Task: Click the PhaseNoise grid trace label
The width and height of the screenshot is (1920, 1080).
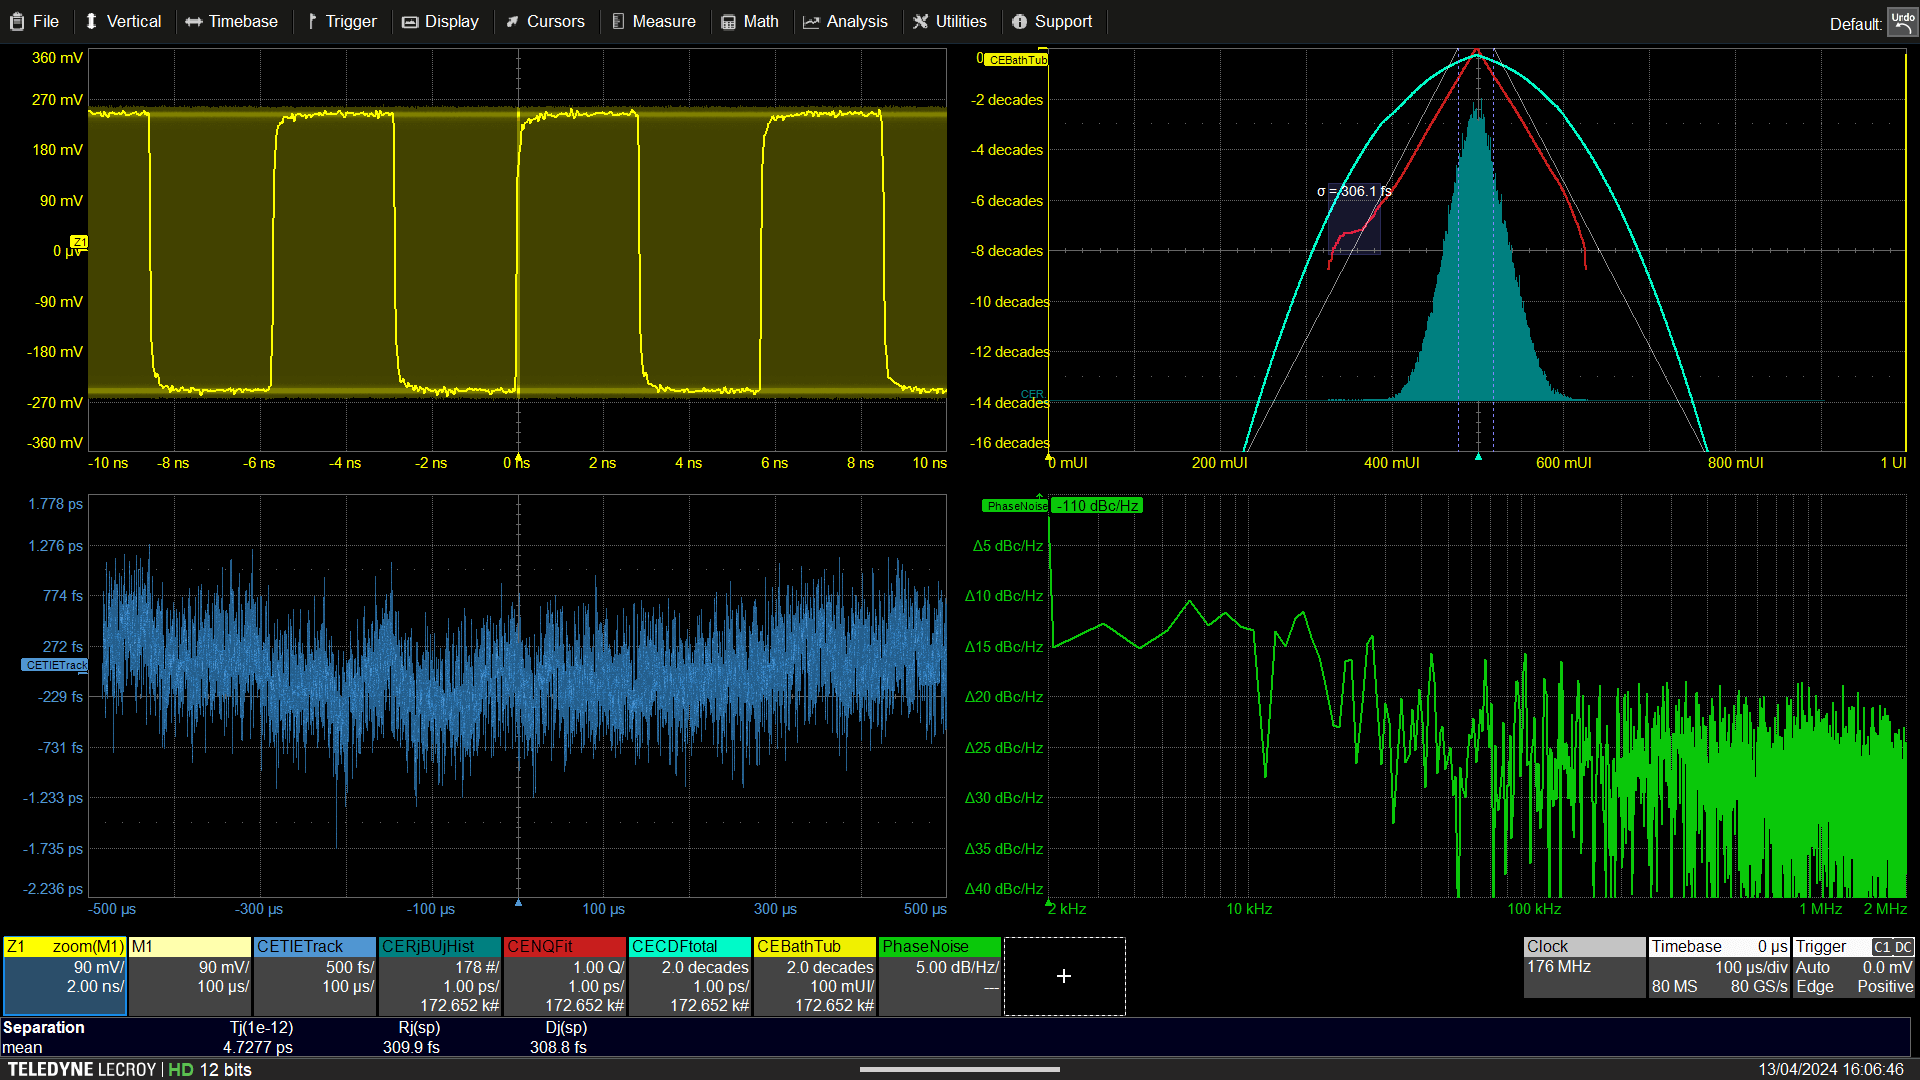Action: click(1015, 506)
